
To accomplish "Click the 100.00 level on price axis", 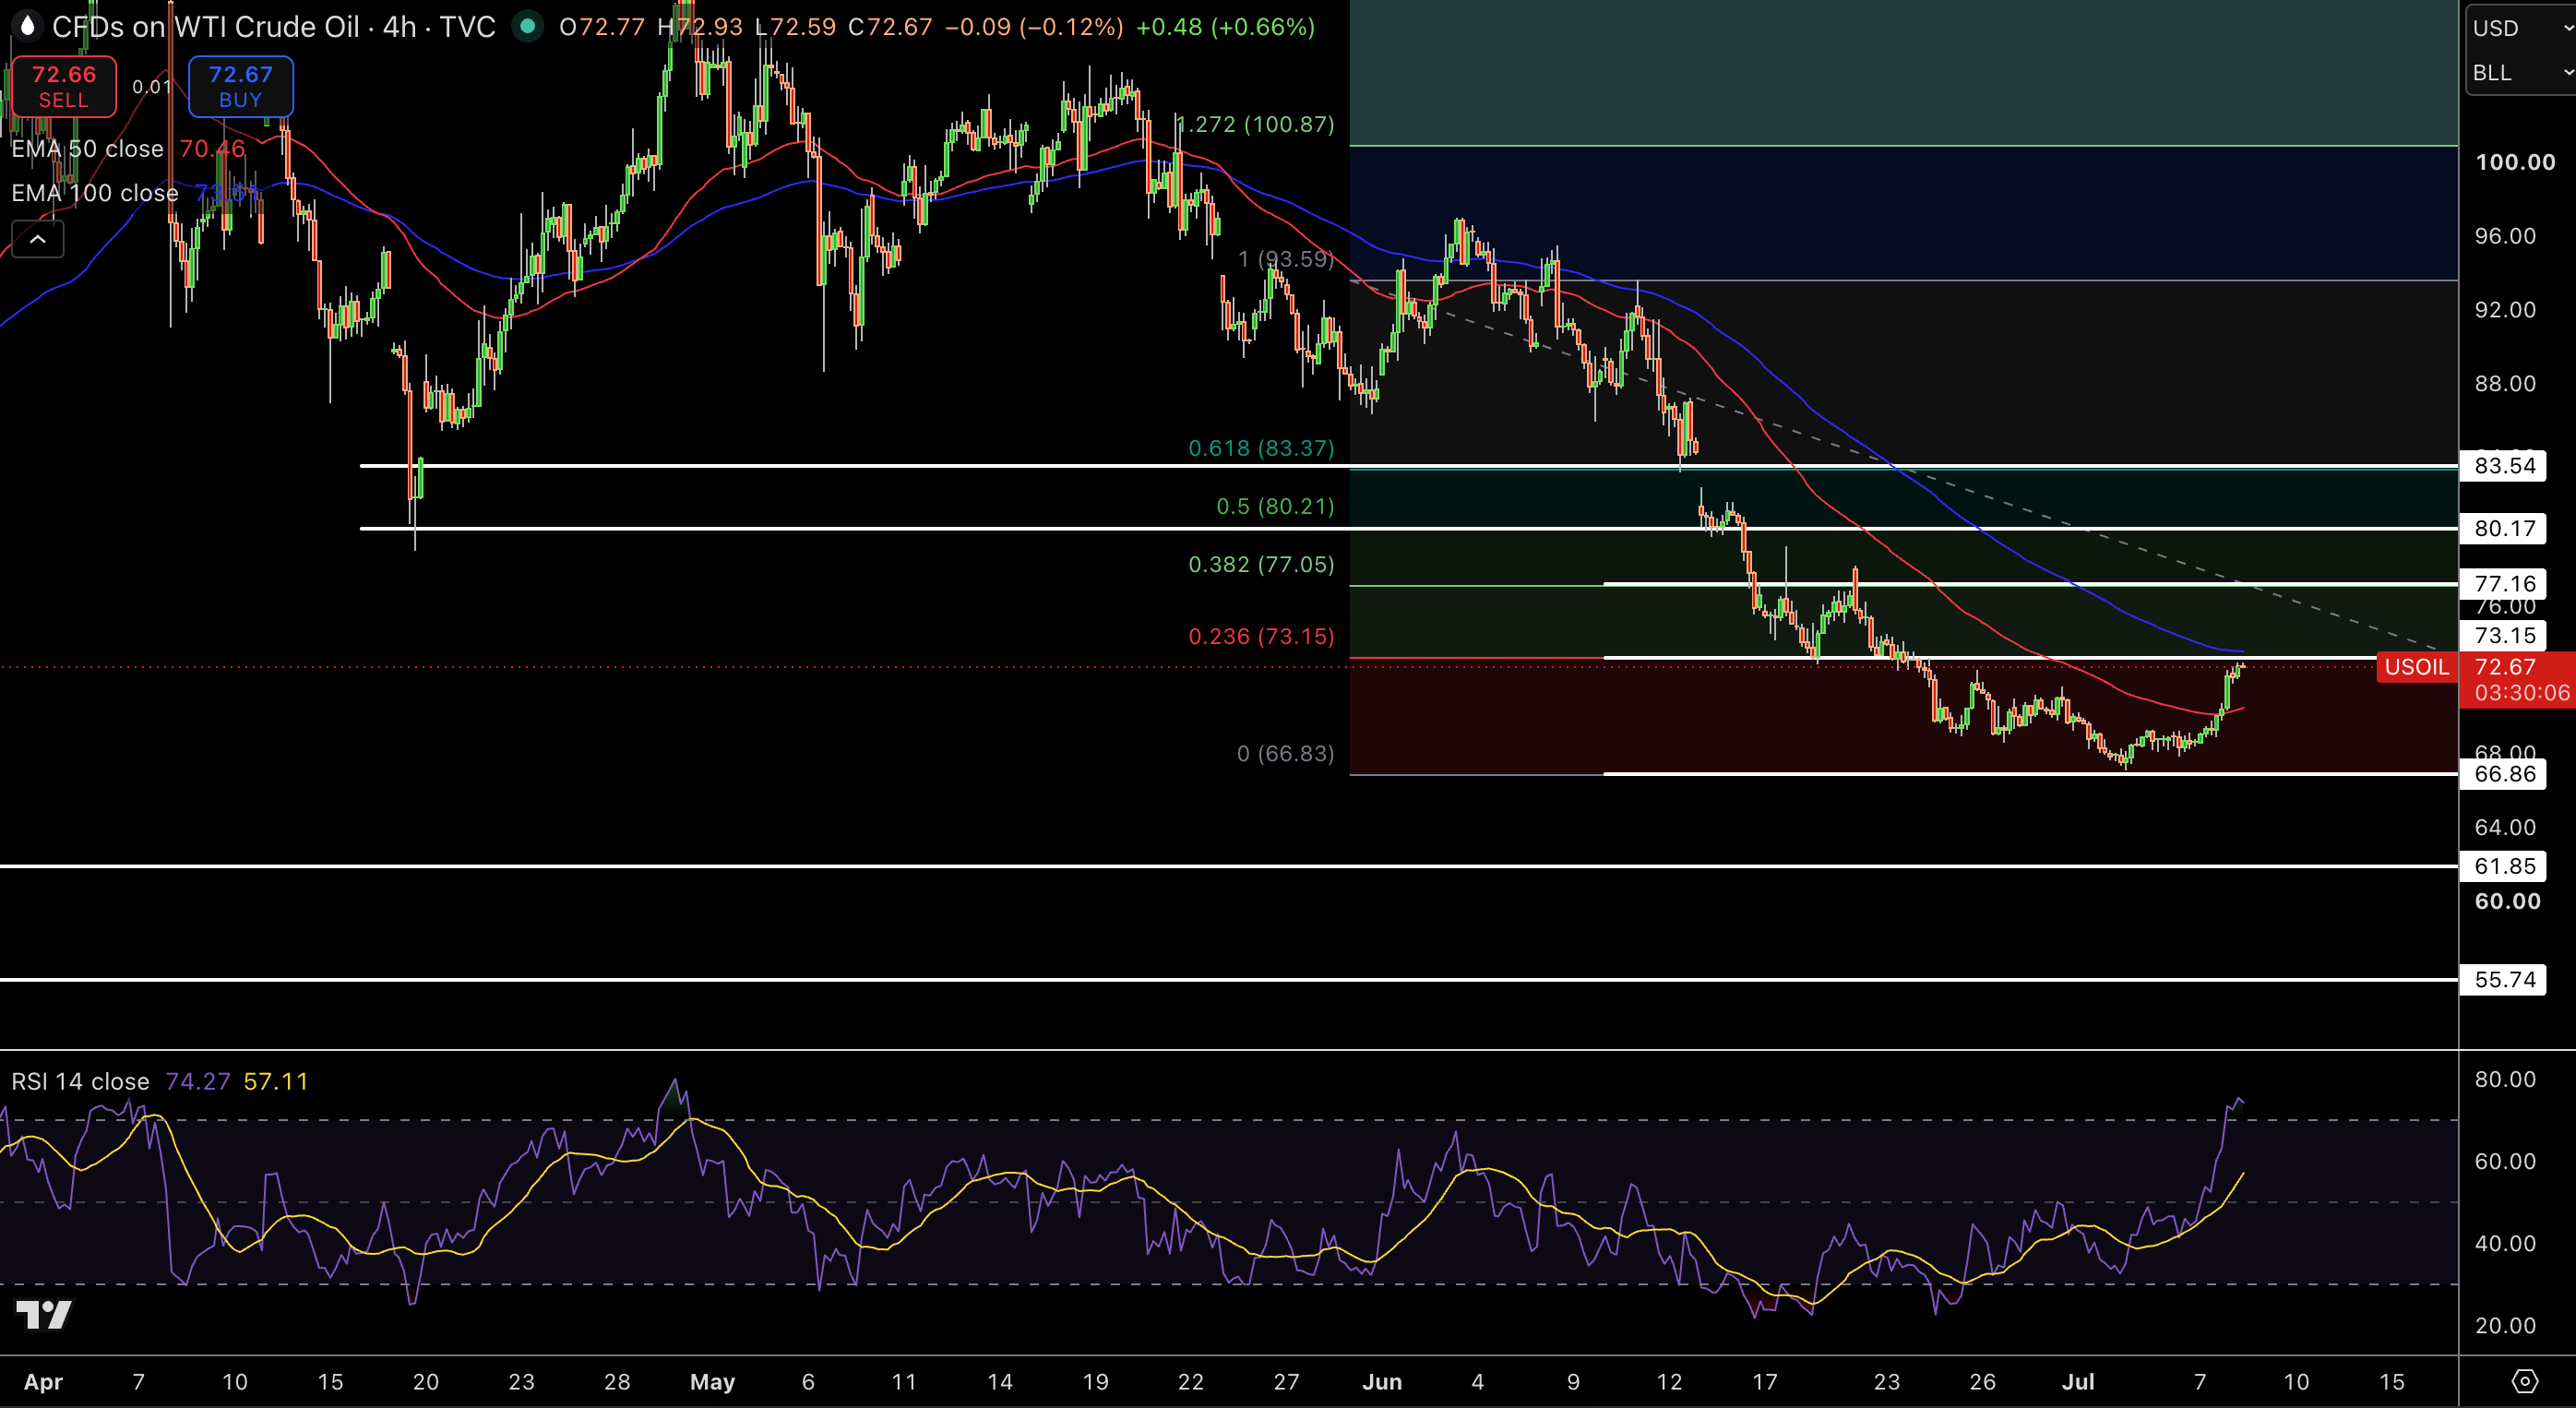I will point(2515,162).
